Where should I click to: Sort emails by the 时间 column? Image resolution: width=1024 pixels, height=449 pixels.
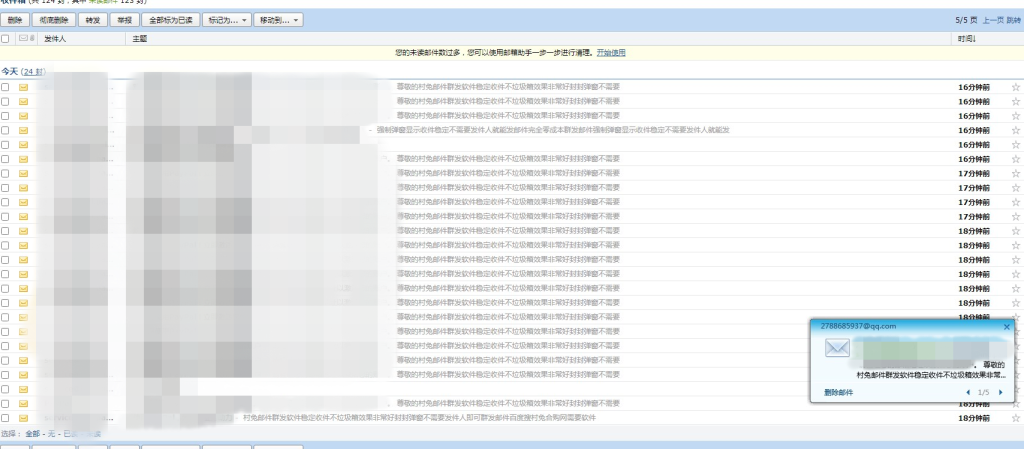(x=966, y=38)
